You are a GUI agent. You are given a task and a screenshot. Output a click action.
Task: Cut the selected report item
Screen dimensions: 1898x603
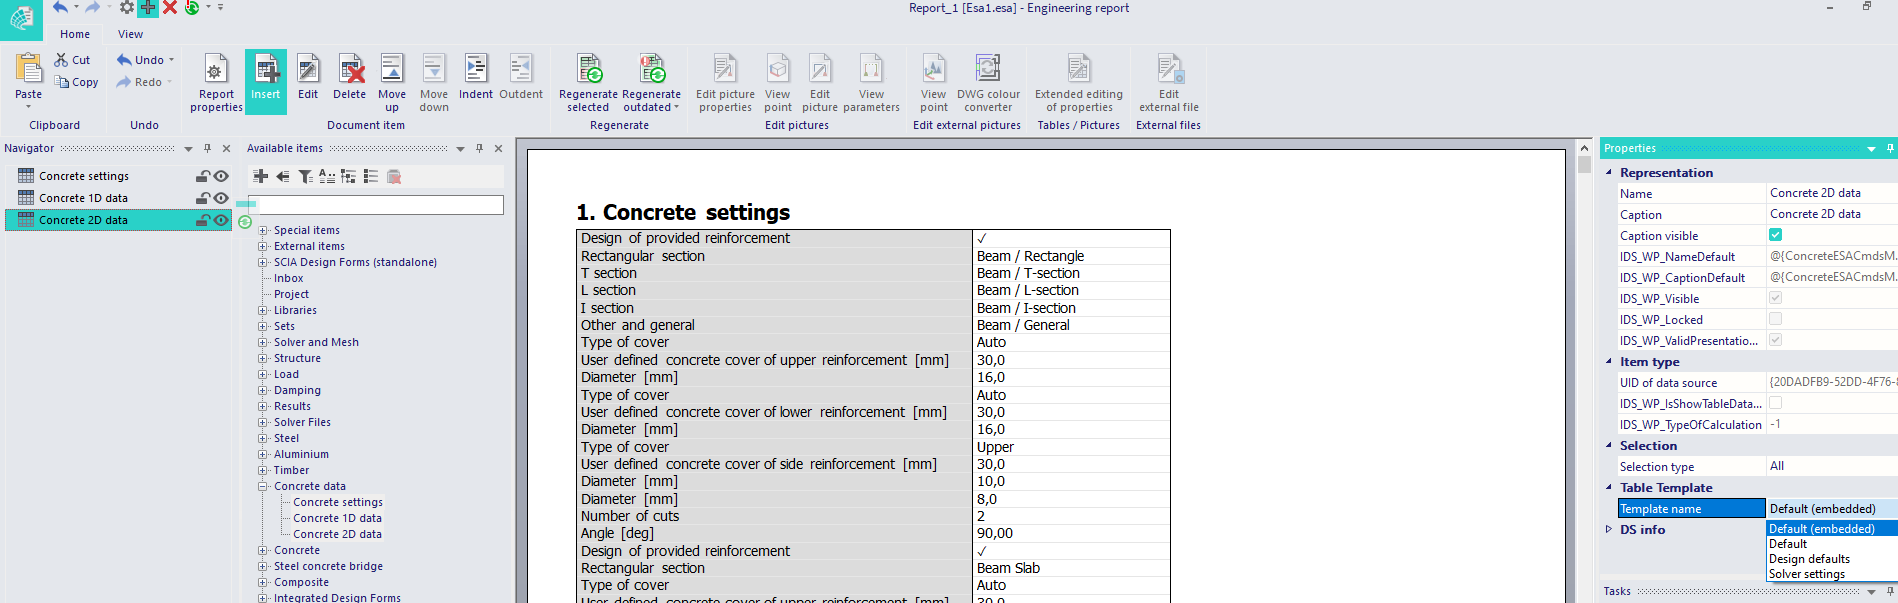pos(72,60)
